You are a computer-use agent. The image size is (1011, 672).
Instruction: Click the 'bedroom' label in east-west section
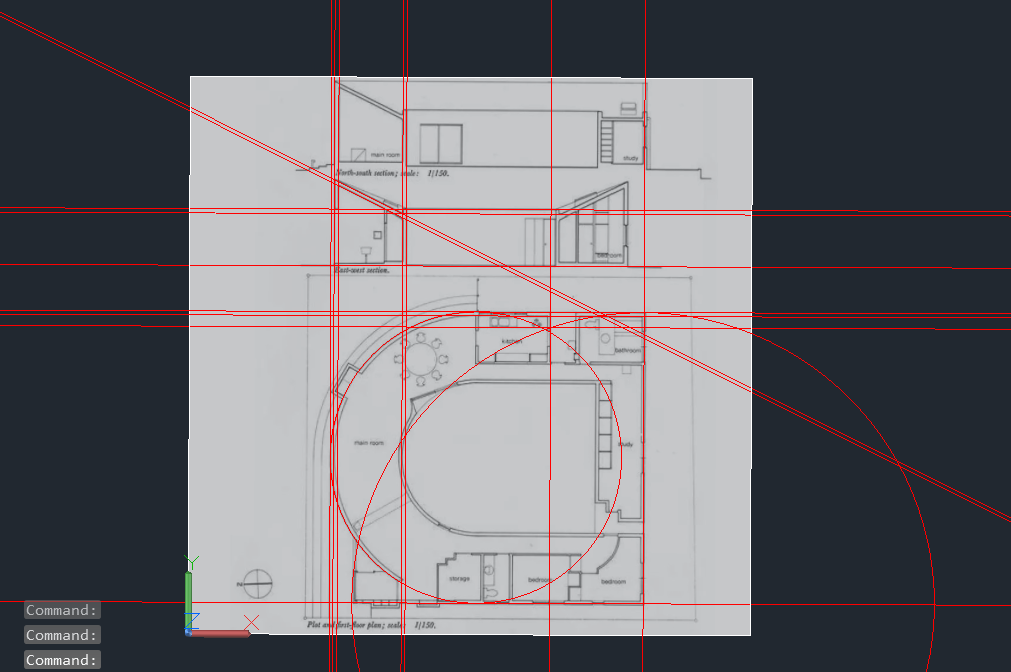click(609, 256)
